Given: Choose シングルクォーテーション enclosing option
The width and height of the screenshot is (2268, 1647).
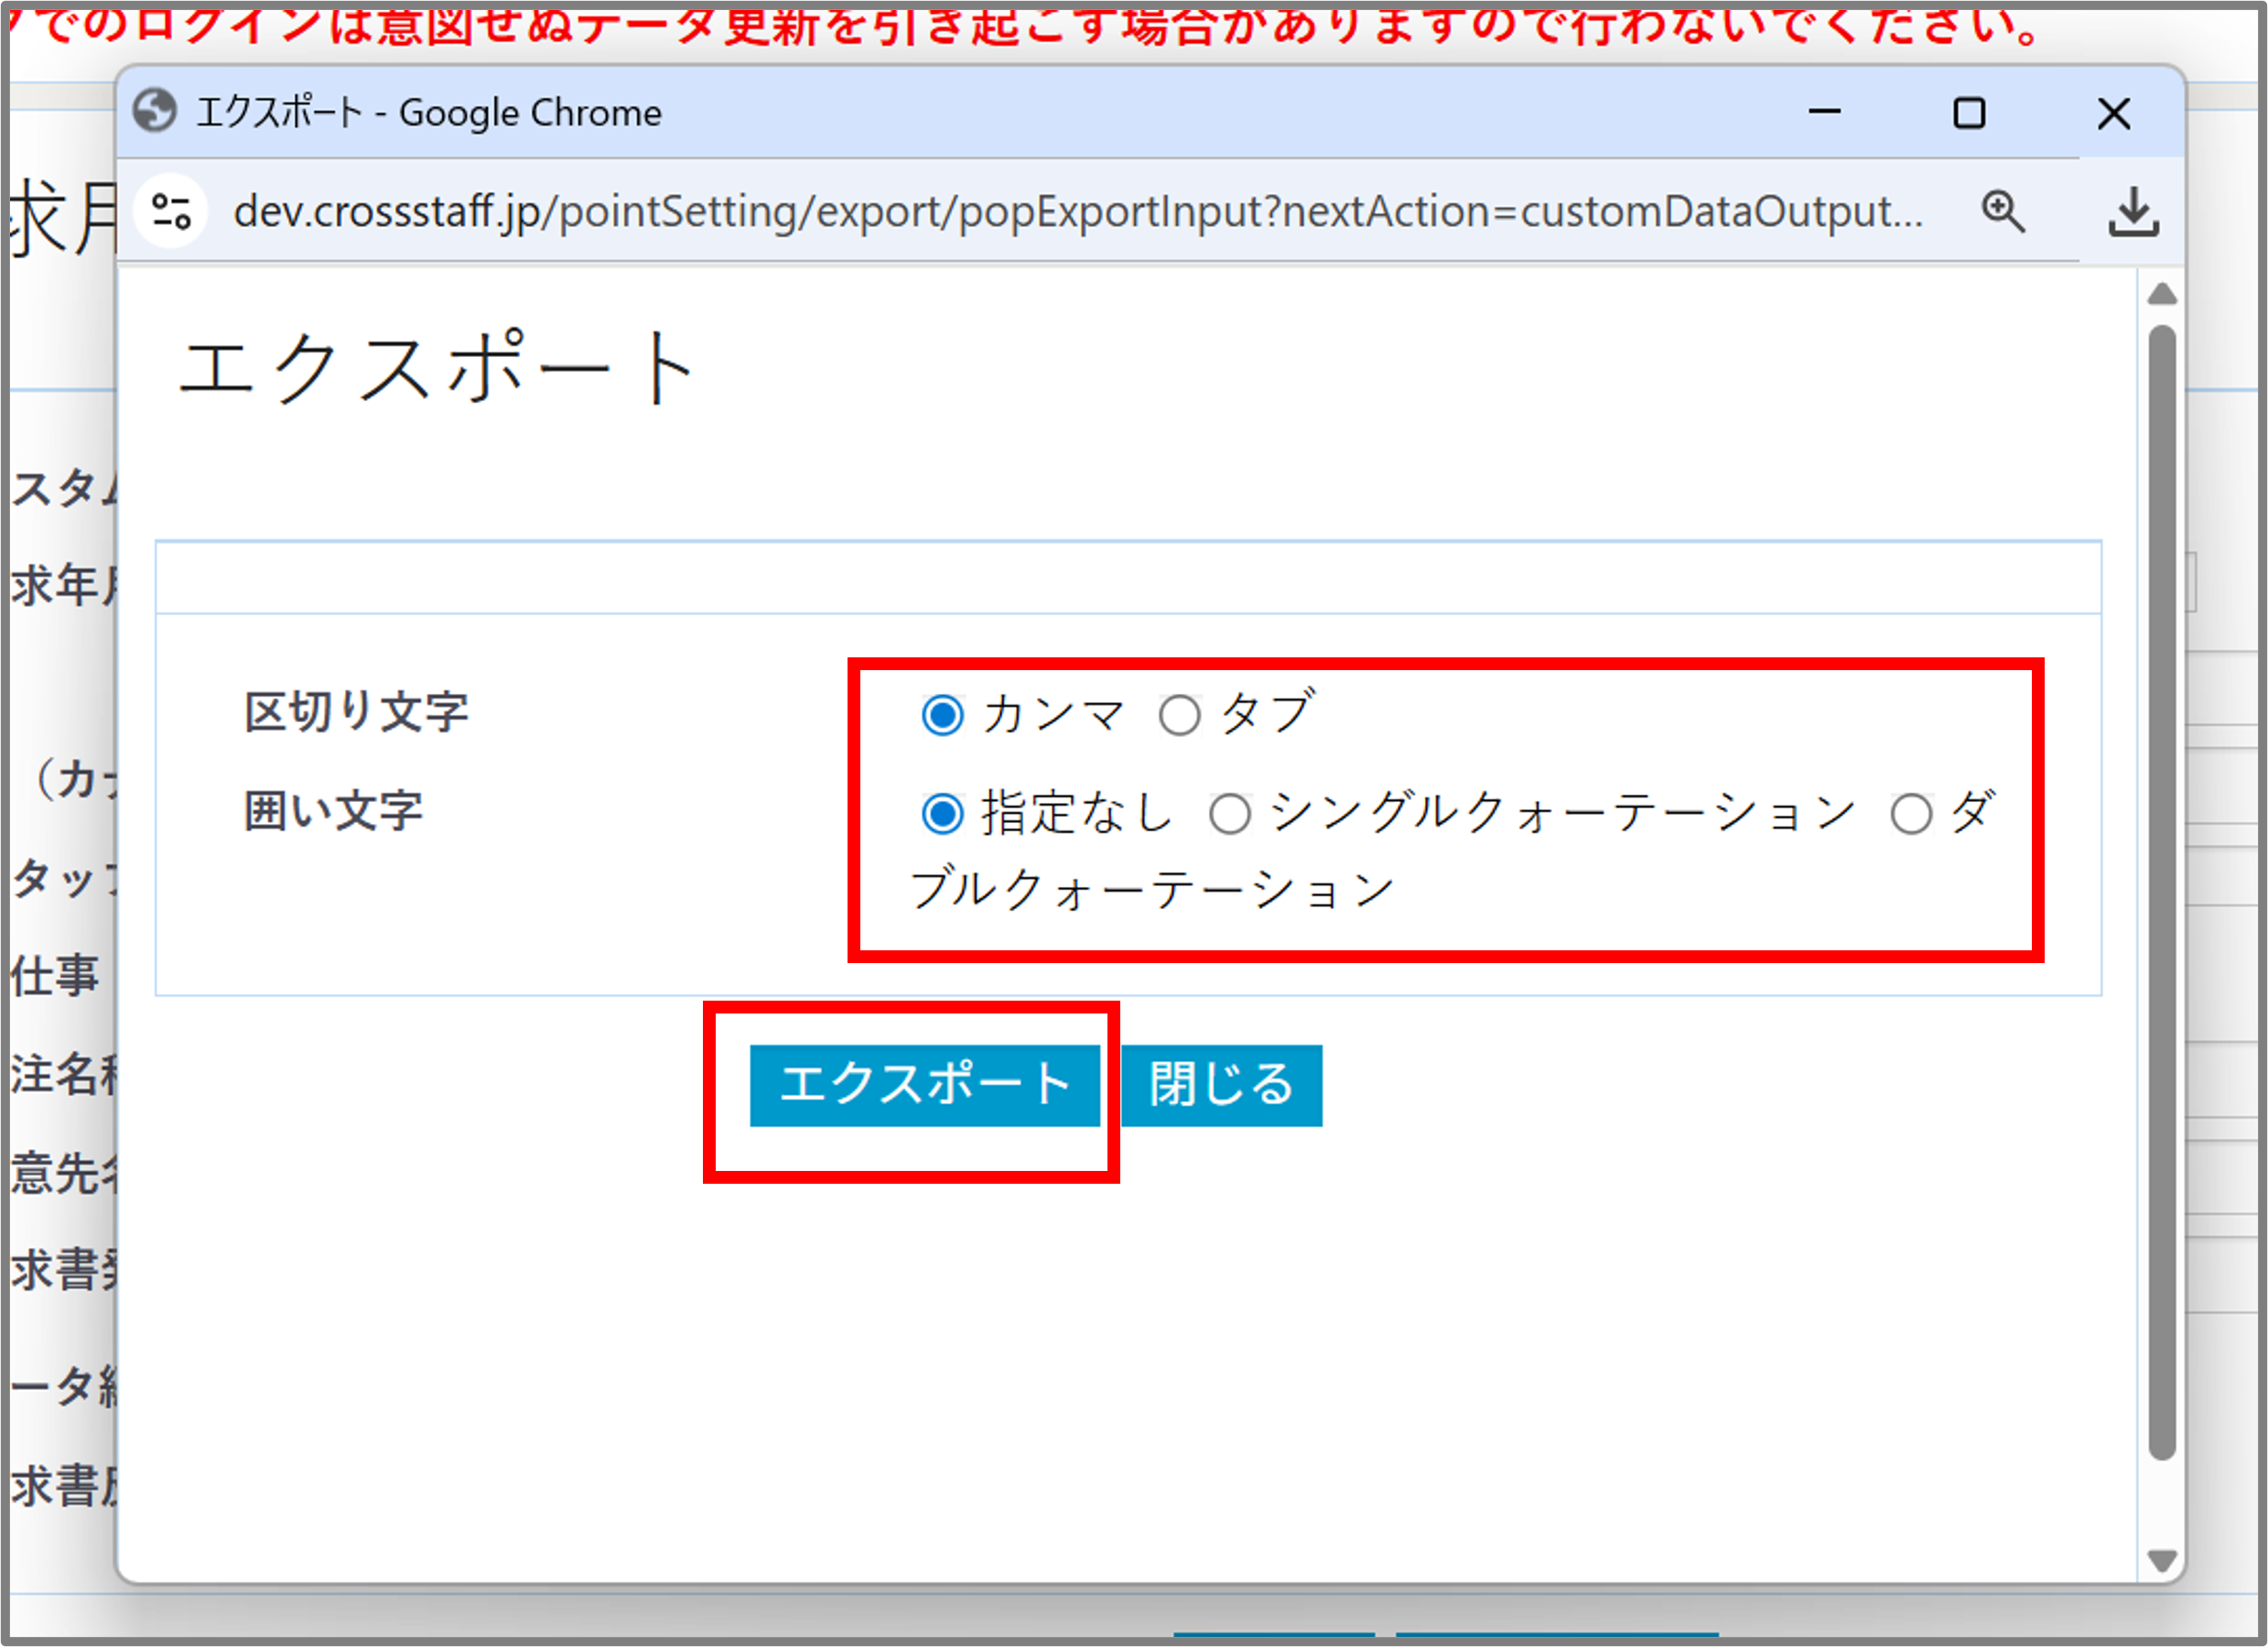Looking at the screenshot, I should pos(1229,813).
